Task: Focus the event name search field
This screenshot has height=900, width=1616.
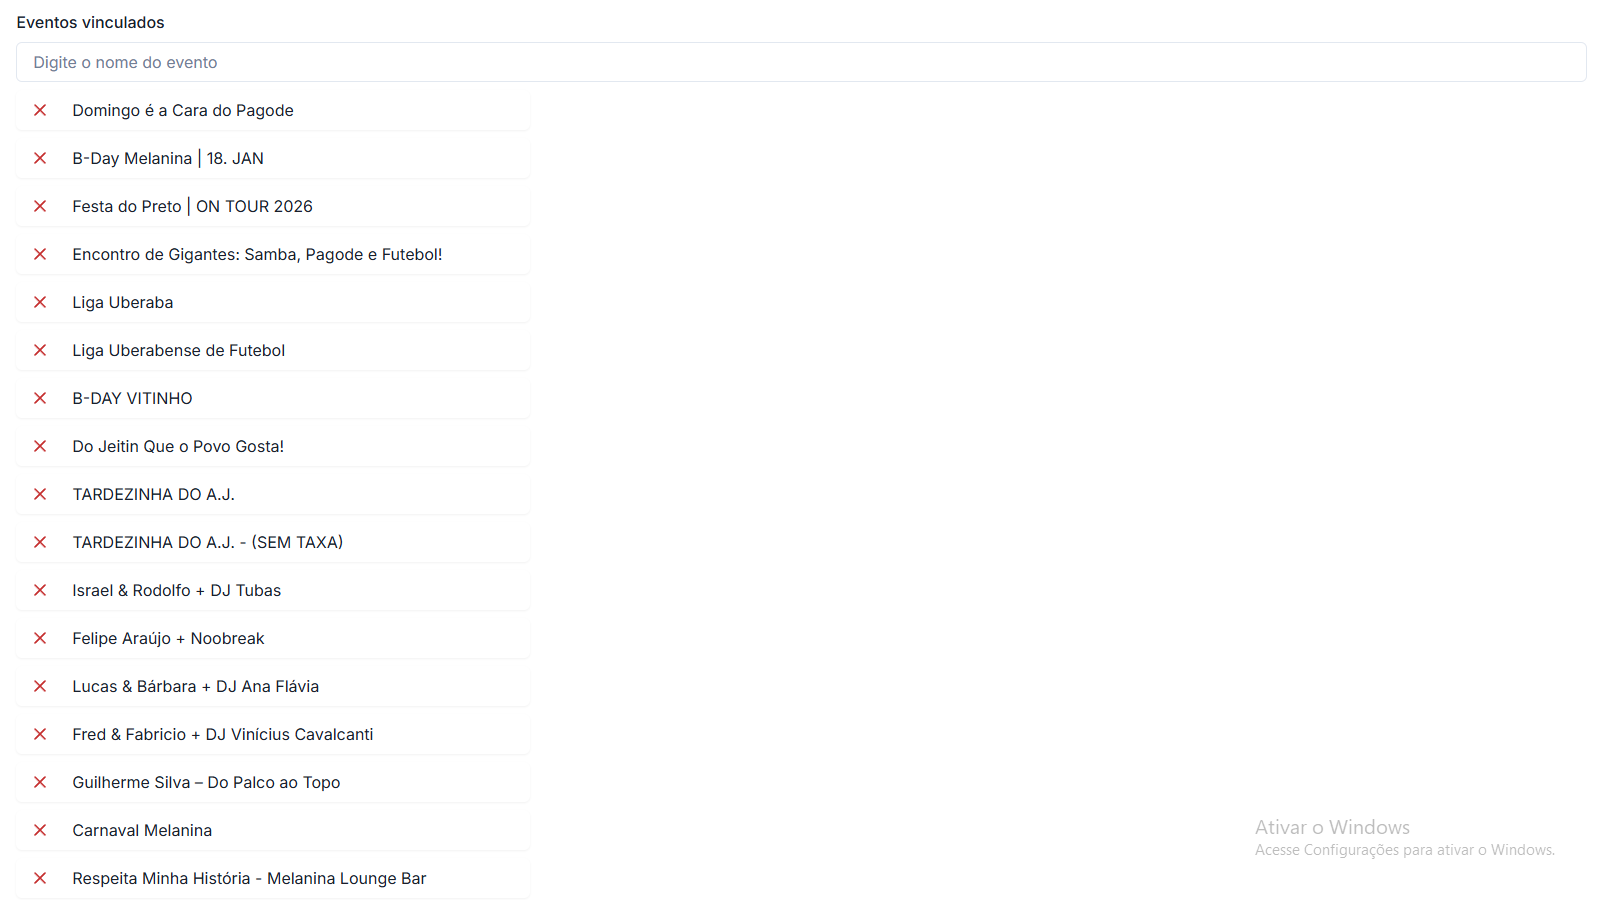Action: [x=800, y=62]
